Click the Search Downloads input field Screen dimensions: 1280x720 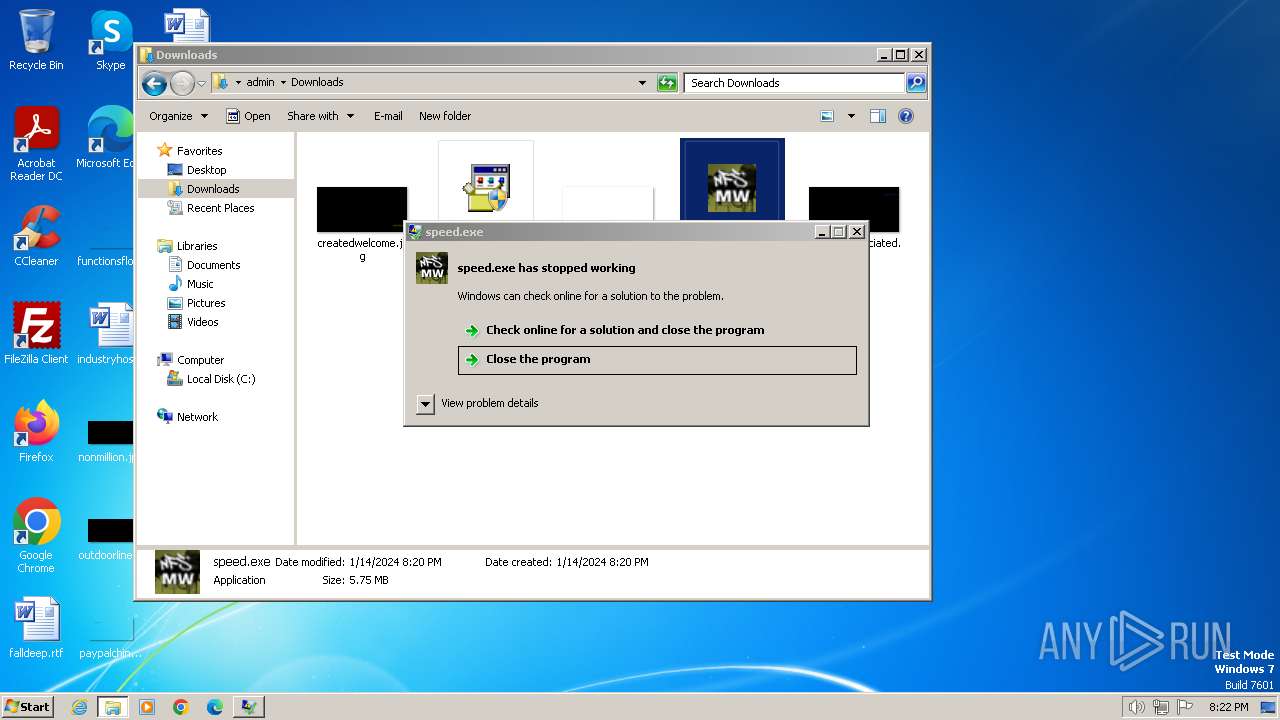click(795, 83)
